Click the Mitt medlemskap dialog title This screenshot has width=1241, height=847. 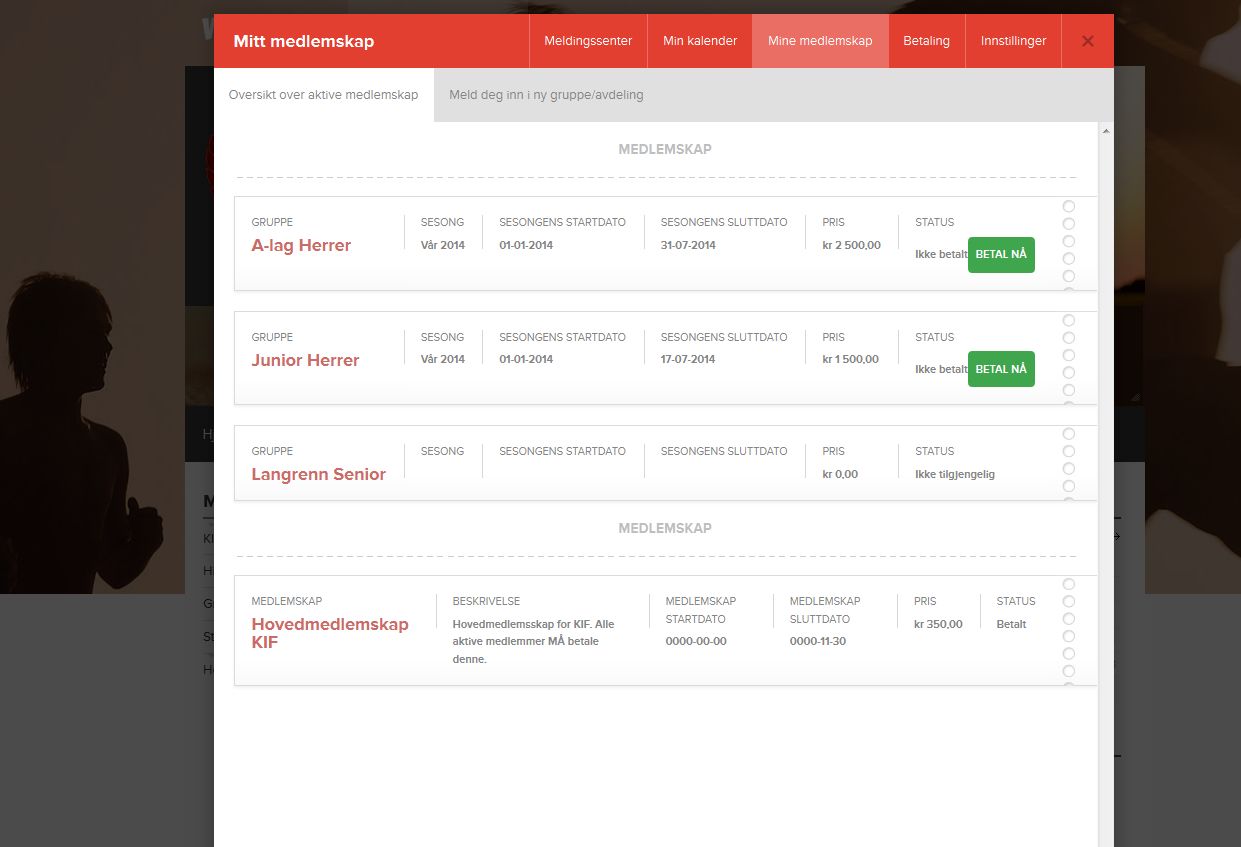pyautogui.click(x=303, y=41)
